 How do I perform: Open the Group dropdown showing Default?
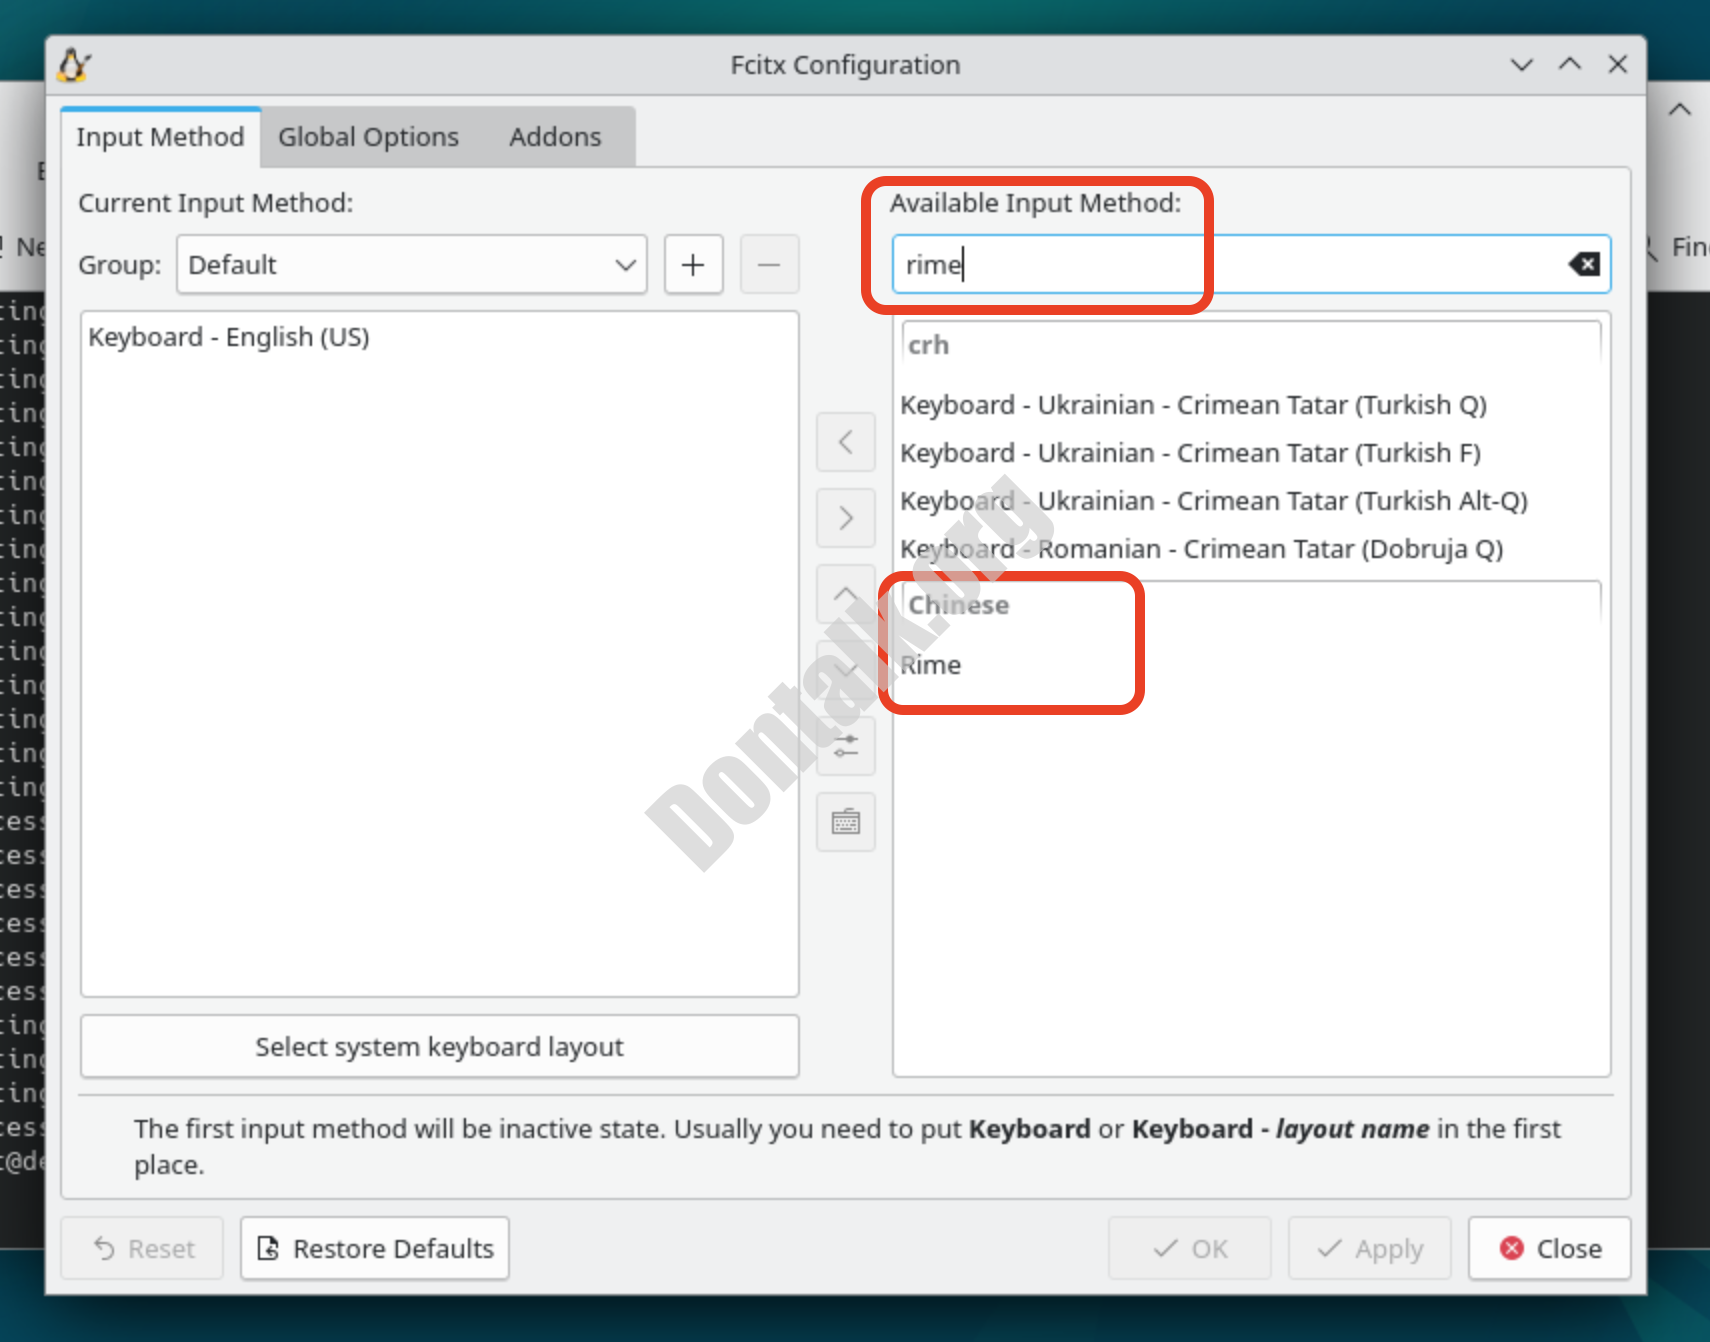tap(412, 265)
